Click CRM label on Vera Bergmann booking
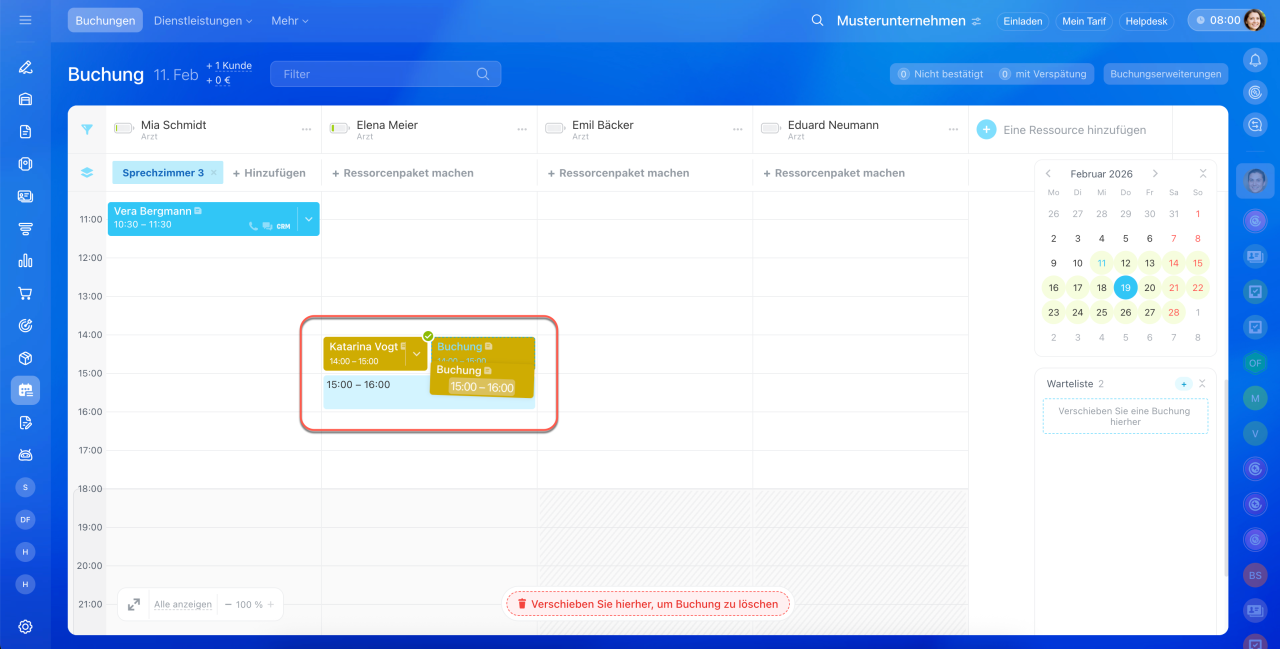This screenshot has height=649, width=1280. point(283,227)
